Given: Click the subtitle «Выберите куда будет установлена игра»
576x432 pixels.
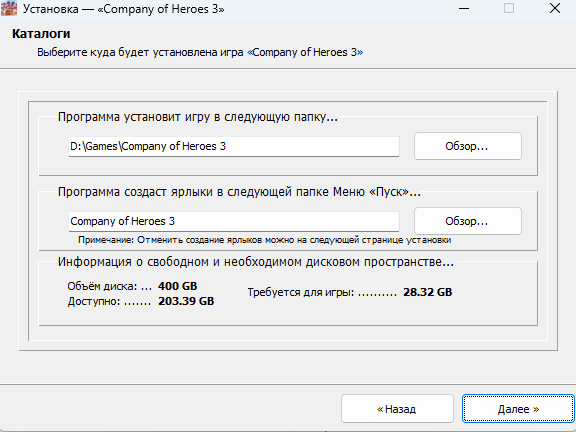Looking at the screenshot, I should pyautogui.click(x=200, y=52).
